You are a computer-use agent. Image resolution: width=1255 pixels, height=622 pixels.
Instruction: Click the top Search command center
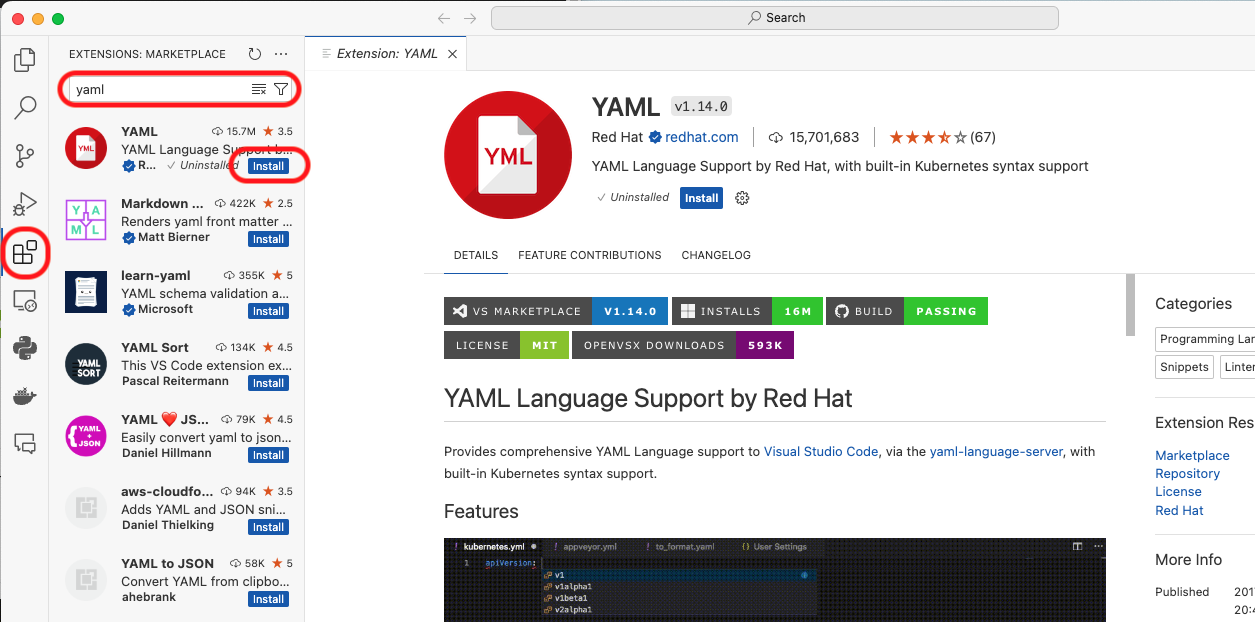tap(775, 18)
